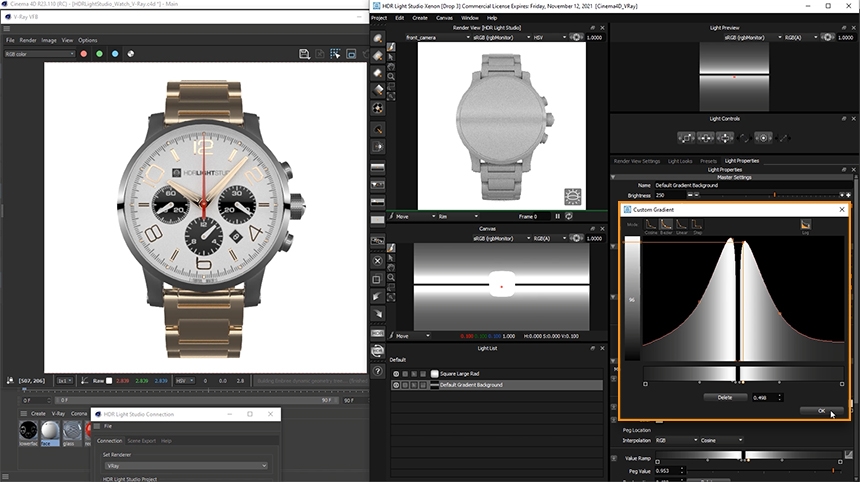Add the dark spotted light in left toolbar
860x482 pixels.
click(378, 108)
